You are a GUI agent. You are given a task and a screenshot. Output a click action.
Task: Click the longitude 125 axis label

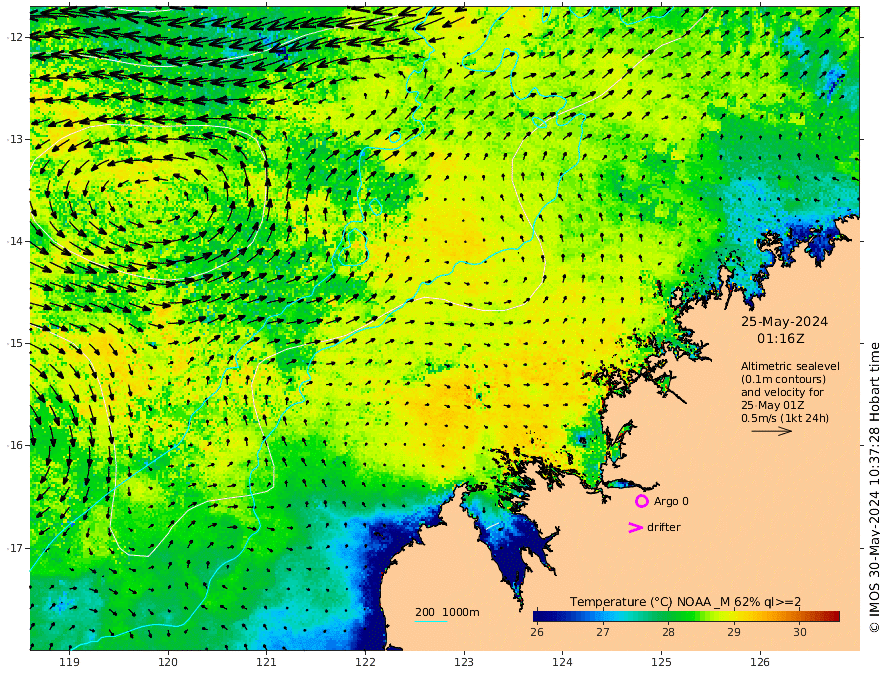661,663
